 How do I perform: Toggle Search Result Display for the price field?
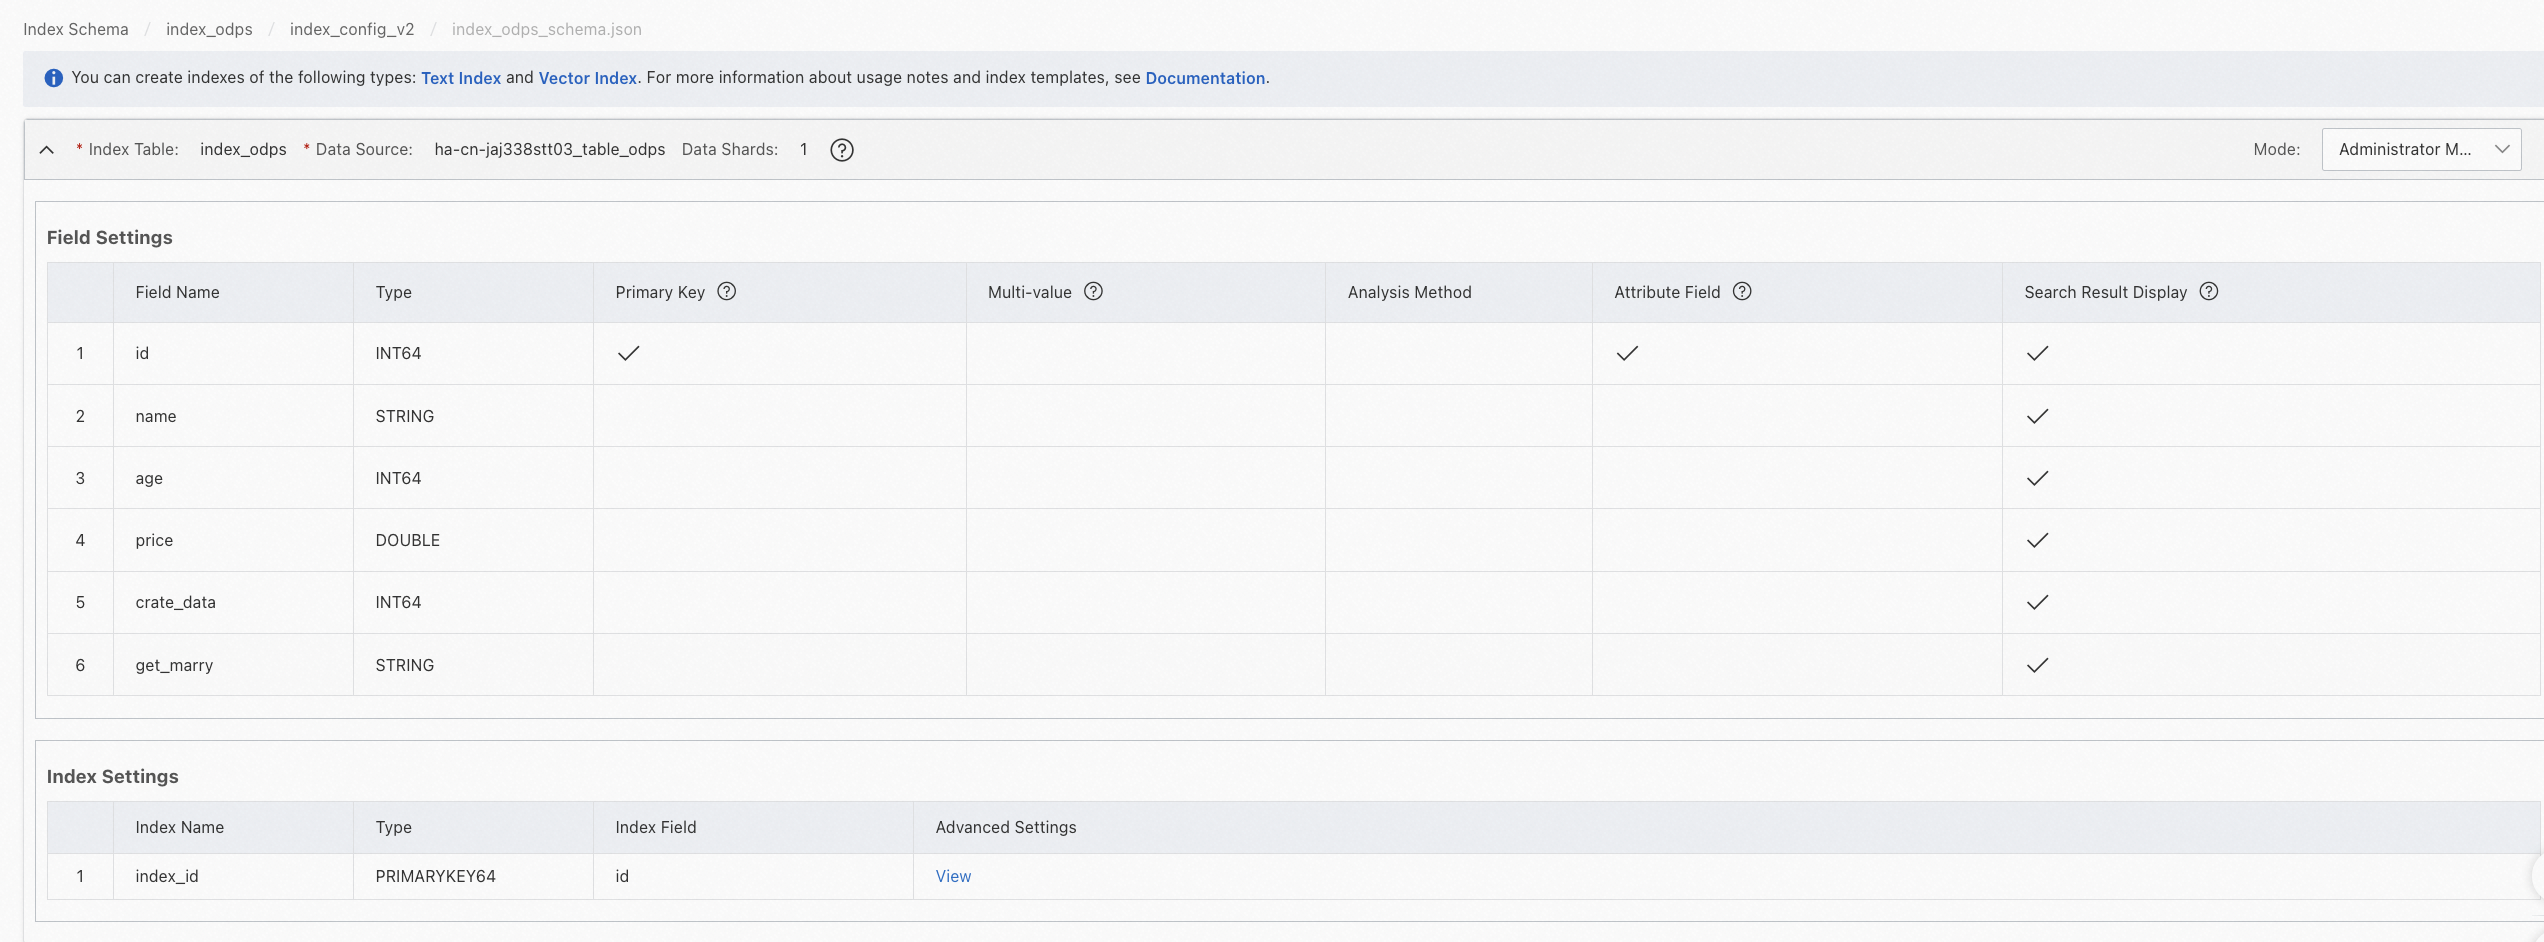[2037, 540]
